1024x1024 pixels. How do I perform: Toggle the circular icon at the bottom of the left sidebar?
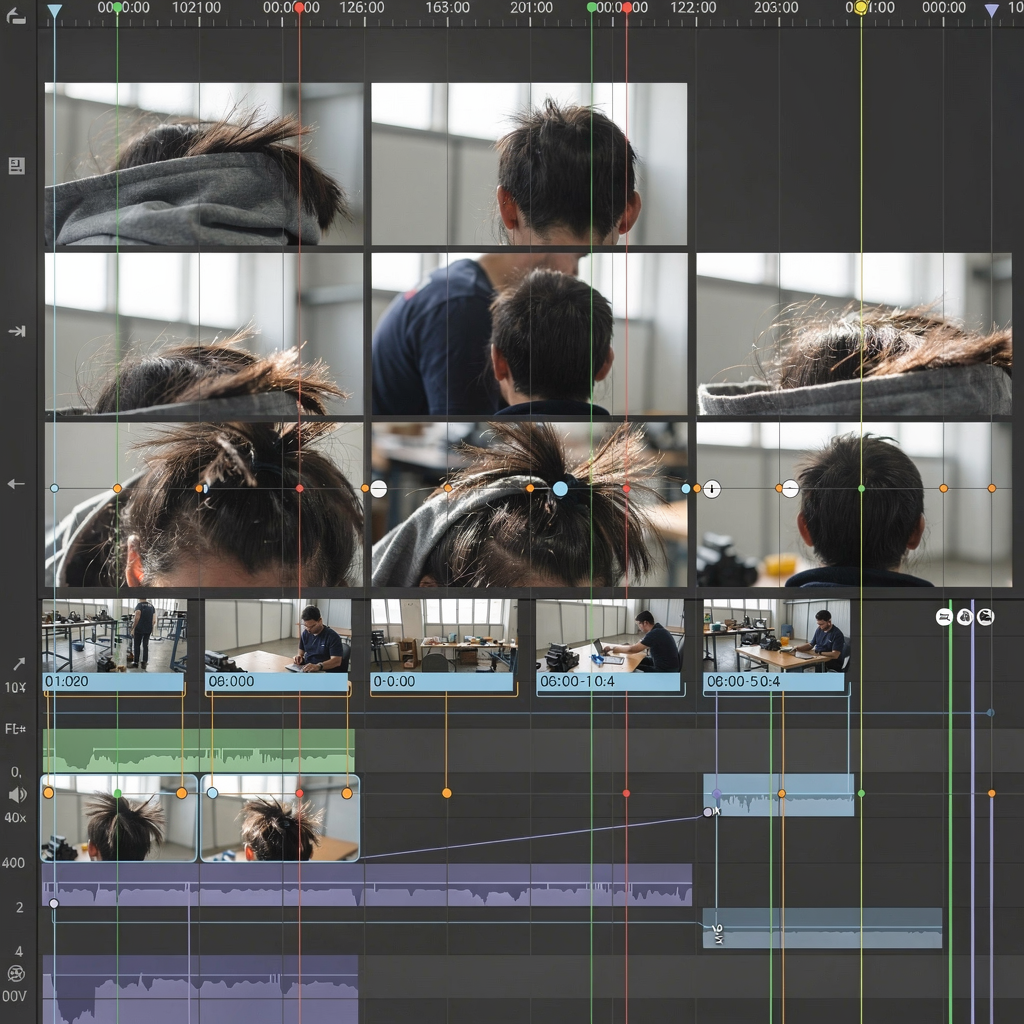pyautogui.click(x=15, y=973)
